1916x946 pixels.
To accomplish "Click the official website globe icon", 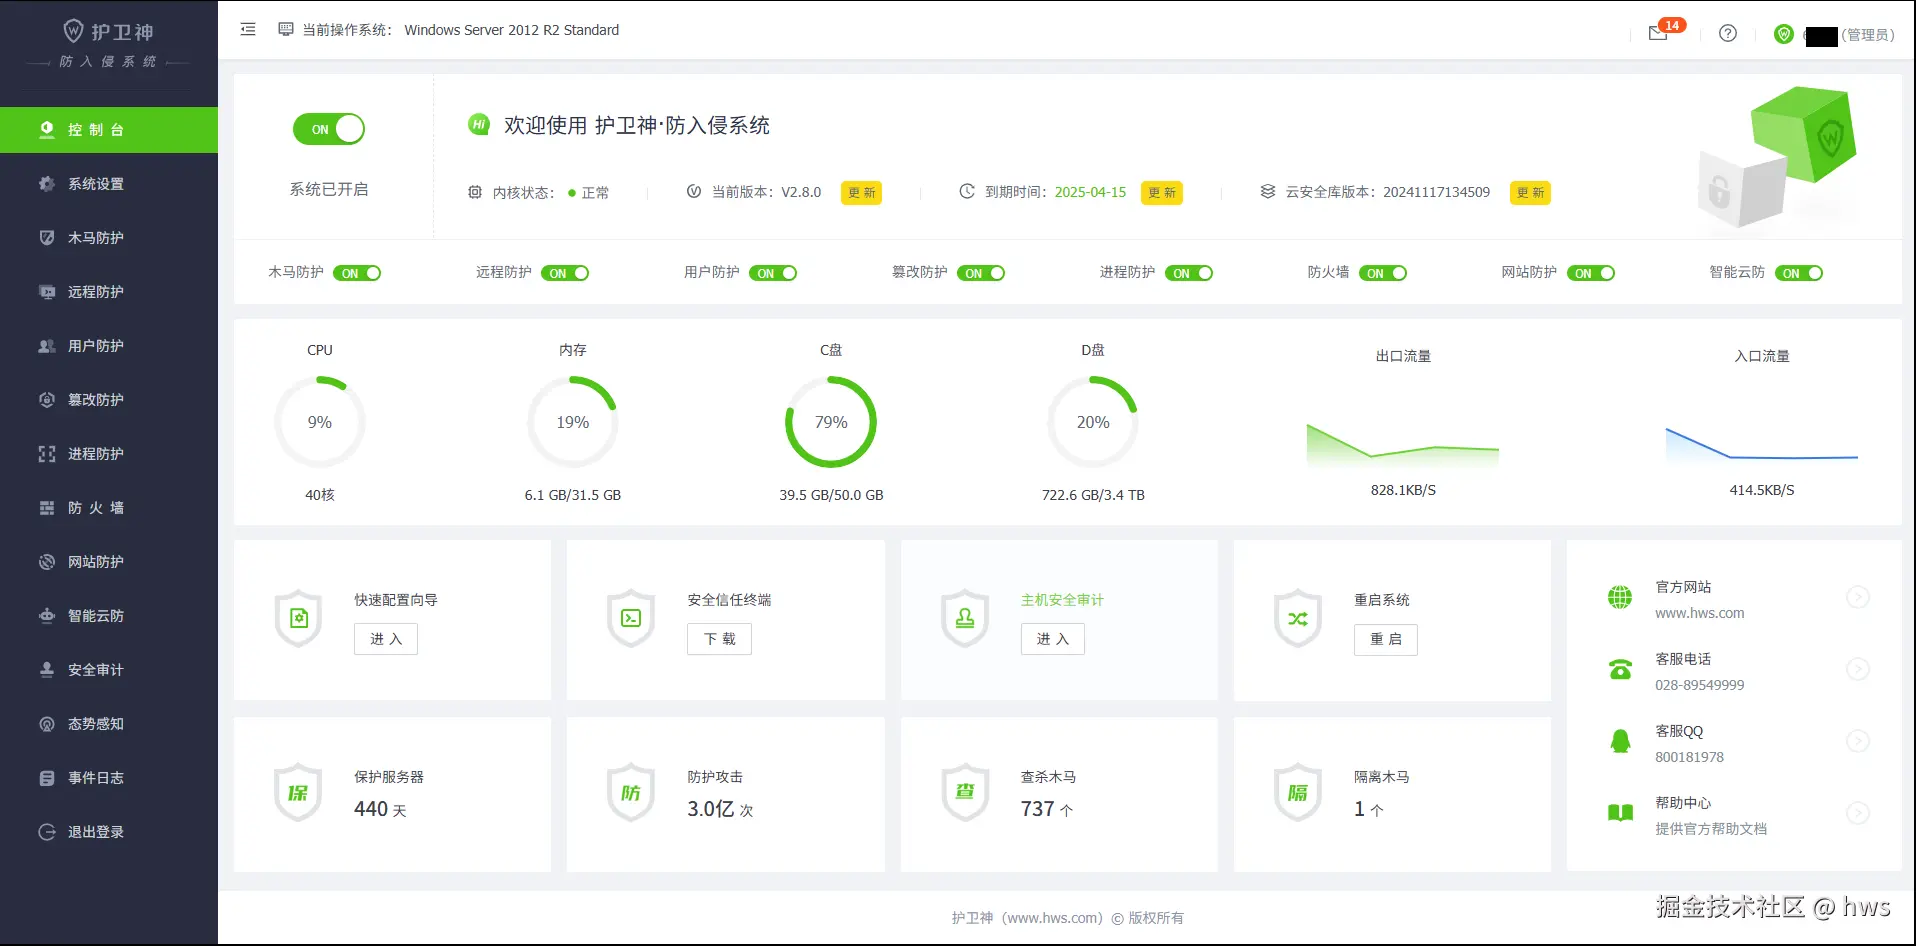I will 1620,597.
